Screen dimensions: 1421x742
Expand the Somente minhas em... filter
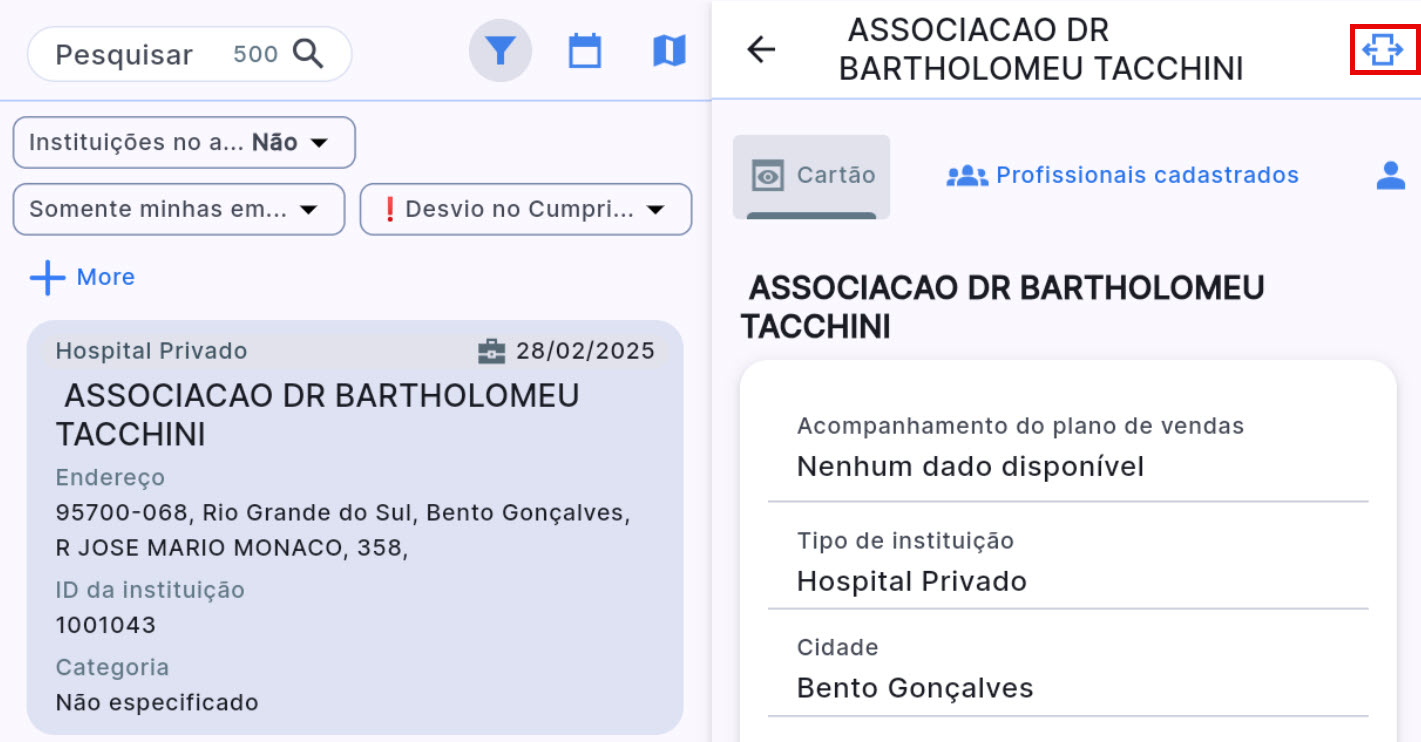tap(178, 209)
